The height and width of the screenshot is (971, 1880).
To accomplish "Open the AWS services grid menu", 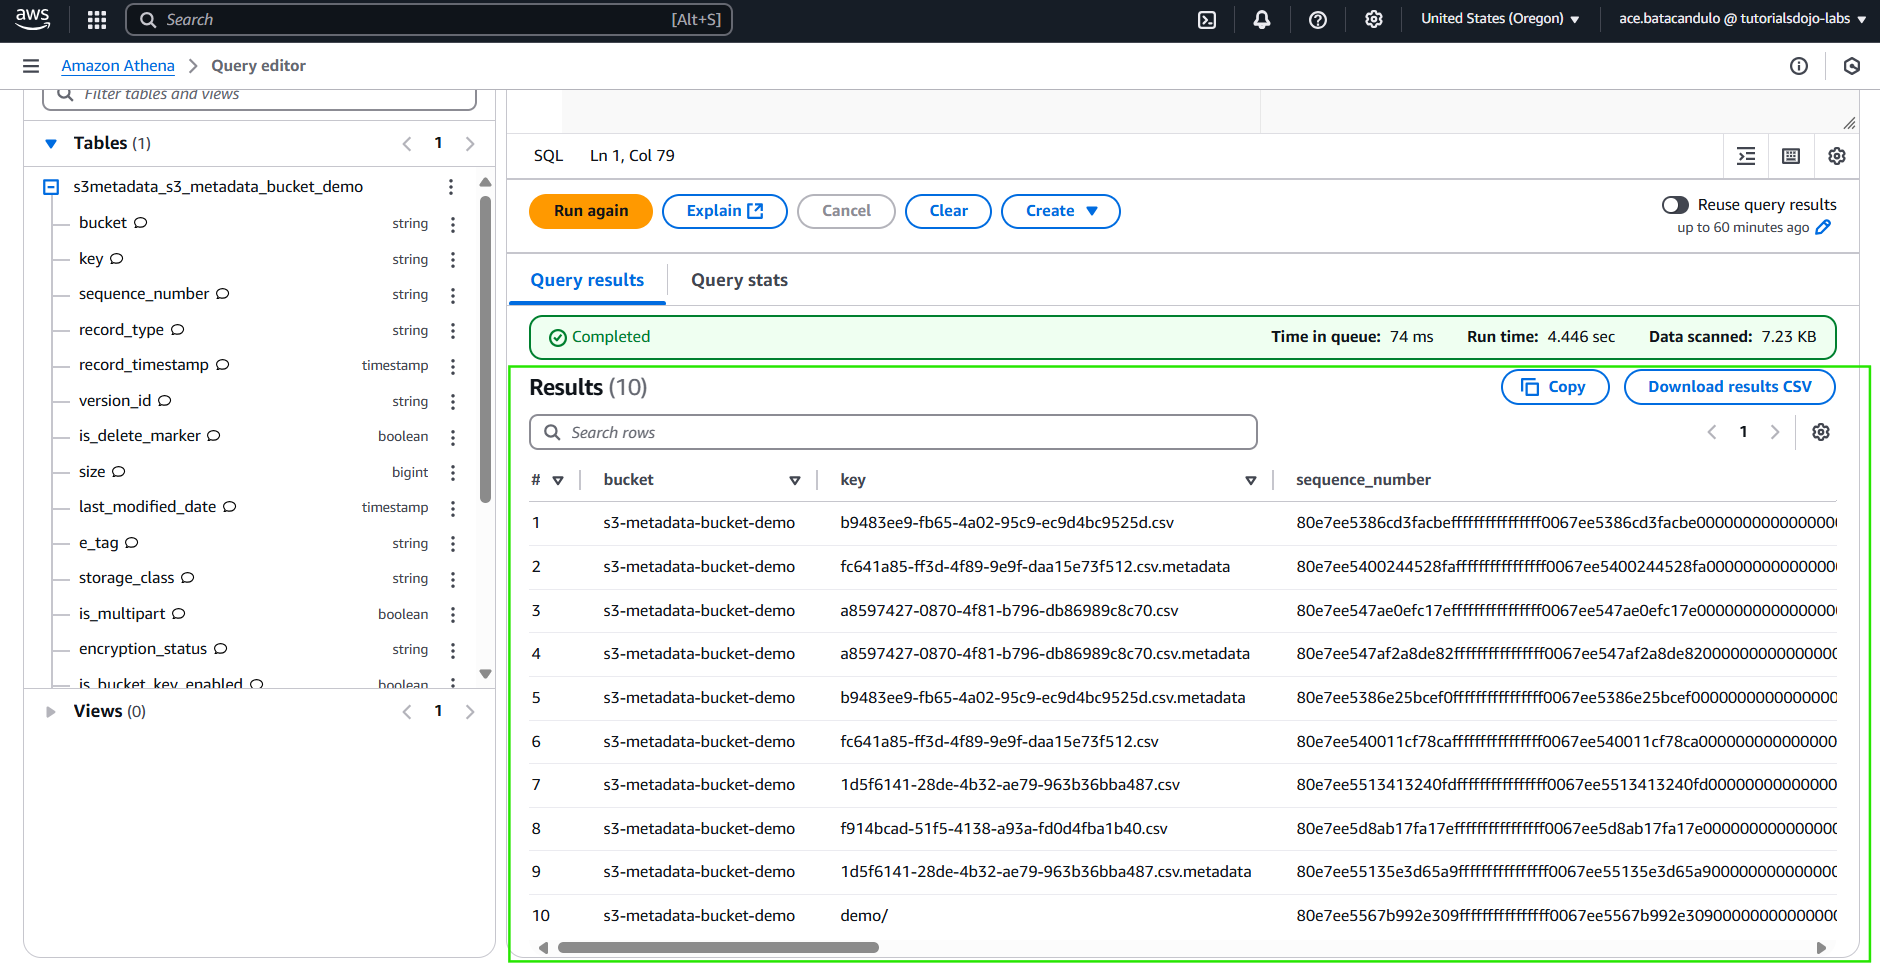I will [x=97, y=20].
